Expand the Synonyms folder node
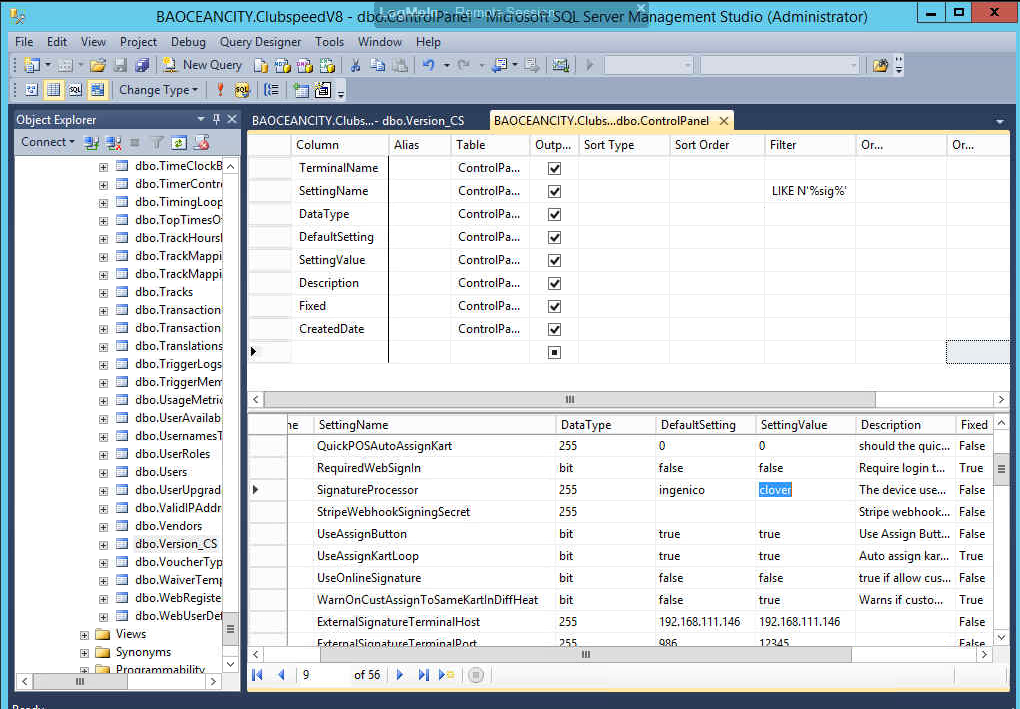The width and height of the screenshot is (1020, 709). pyautogui.click(x=85, y=652)
